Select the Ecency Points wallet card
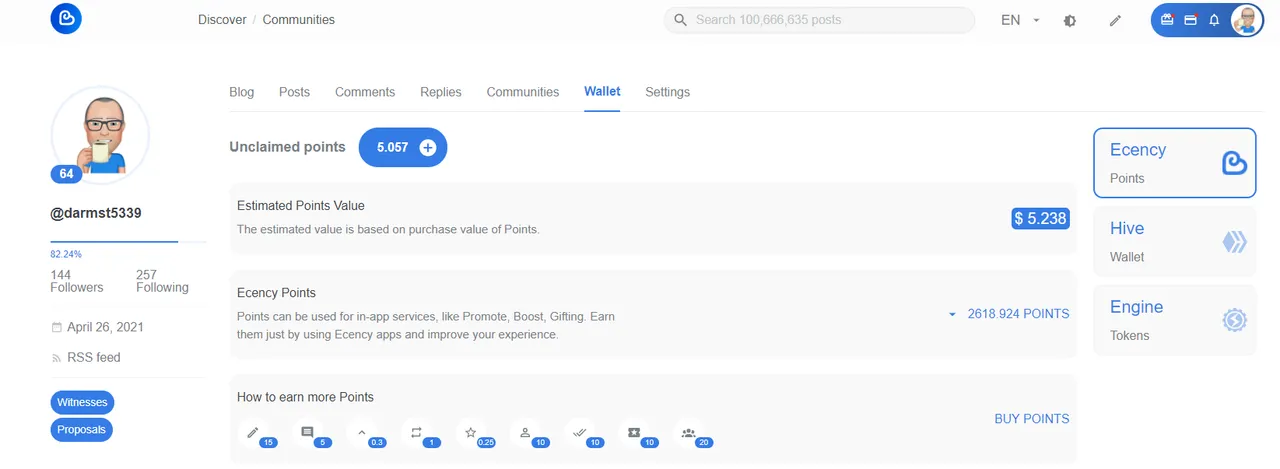This screenshot has width=1280, height=469. (1175, 163)
